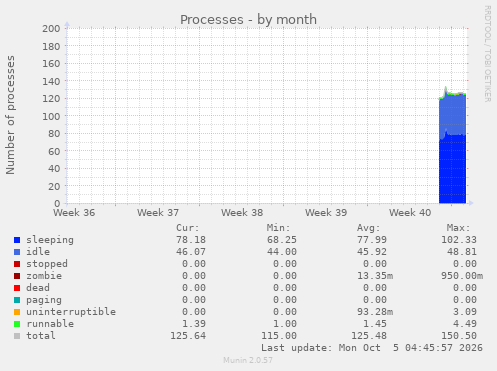This screenshot has height=371, width=497.
Task: Click the uninterruptible legend color swatch
Action: pyautogui.click(x=17, y=312)
